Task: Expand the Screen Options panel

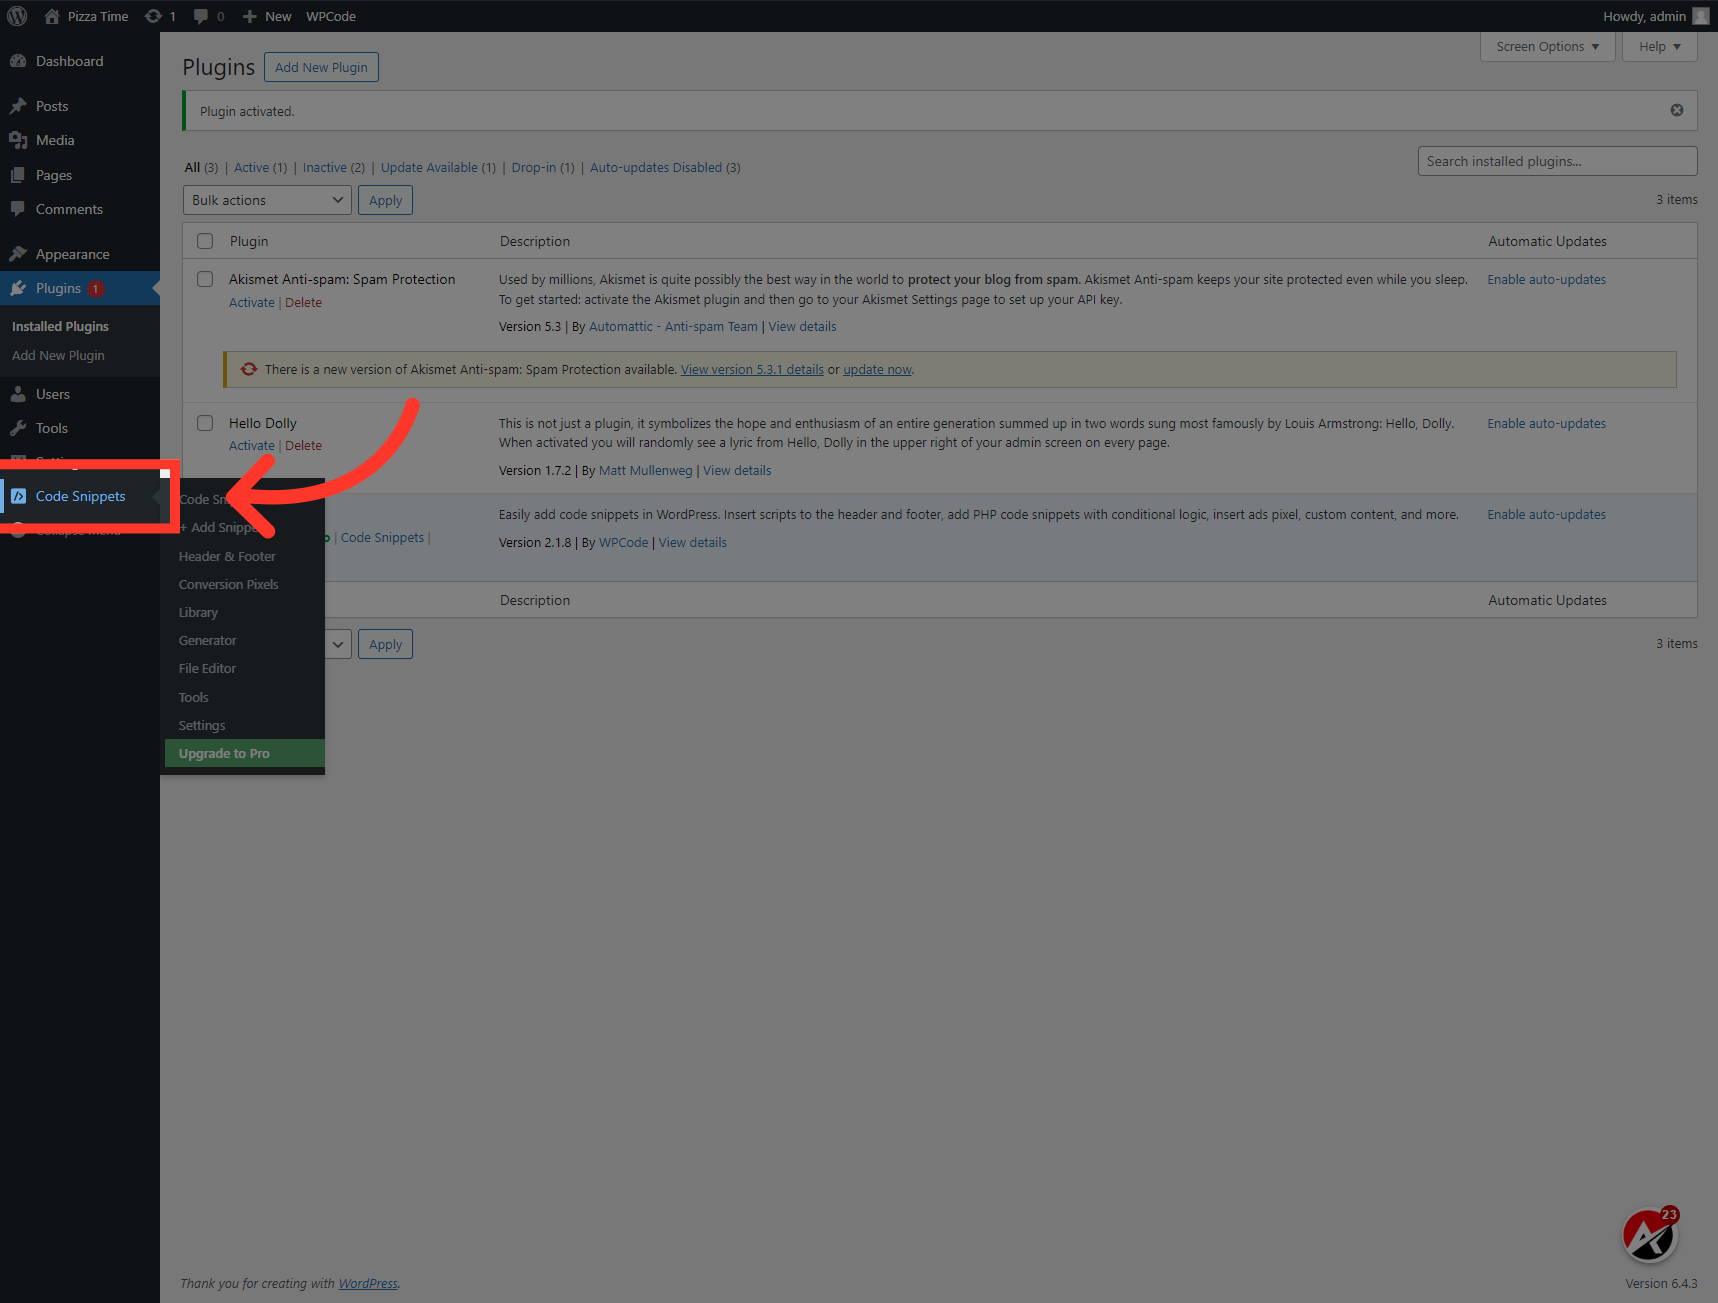Action: tap(1546, 46)
